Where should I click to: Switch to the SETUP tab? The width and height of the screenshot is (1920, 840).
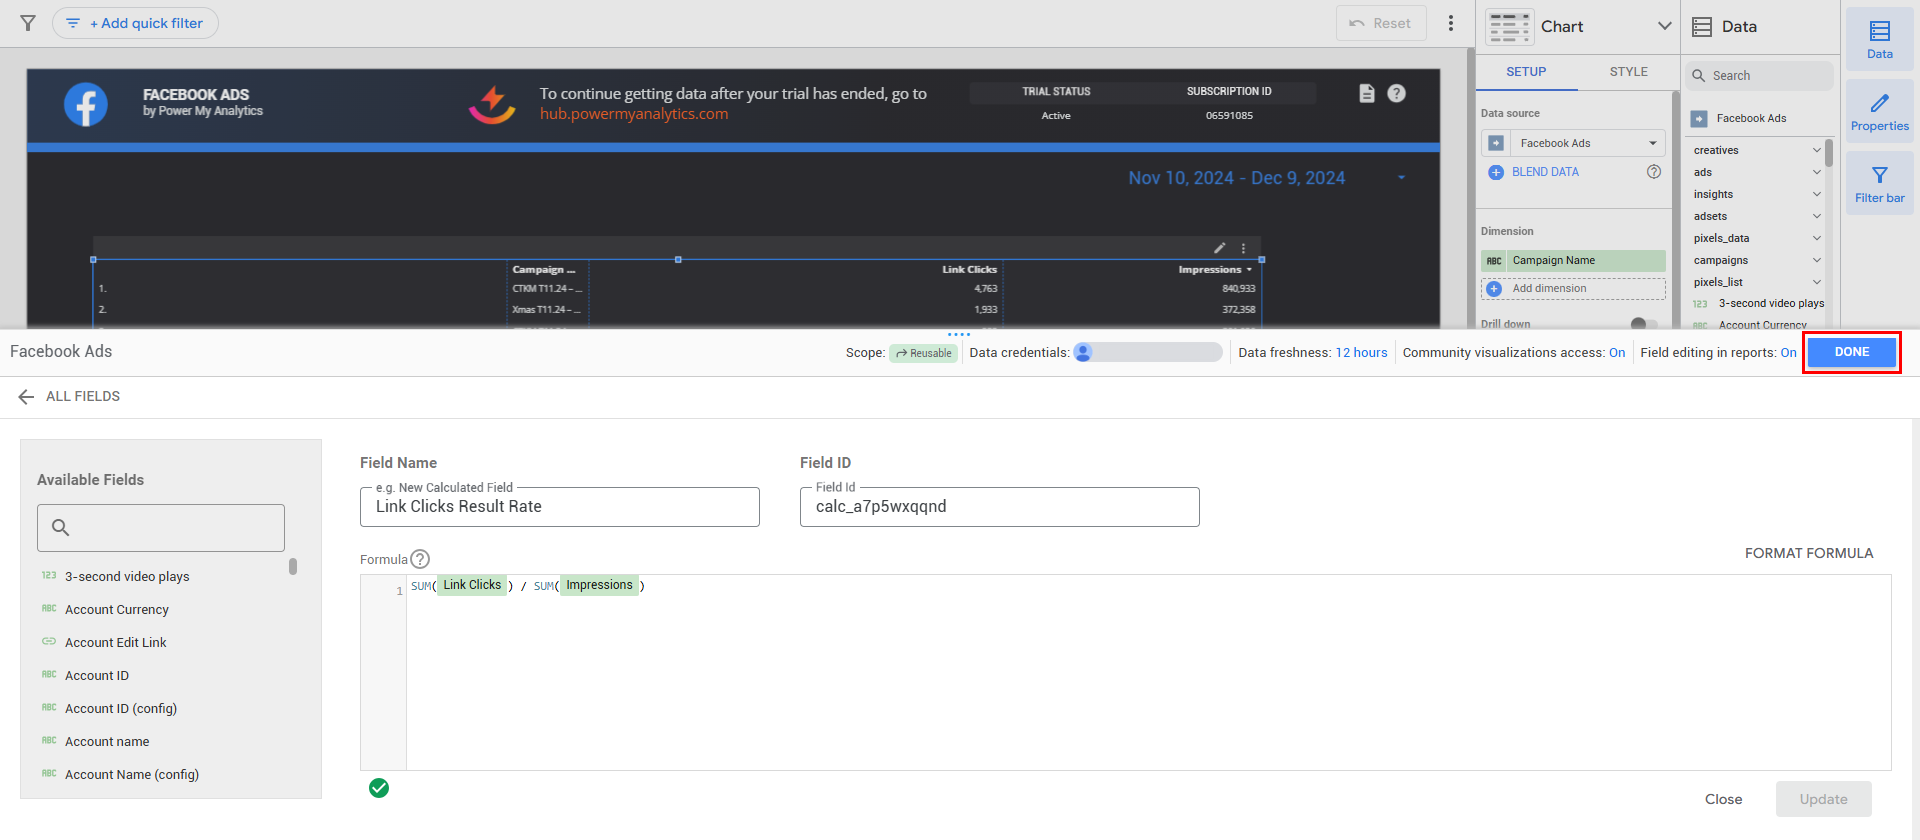point(1526,72)
